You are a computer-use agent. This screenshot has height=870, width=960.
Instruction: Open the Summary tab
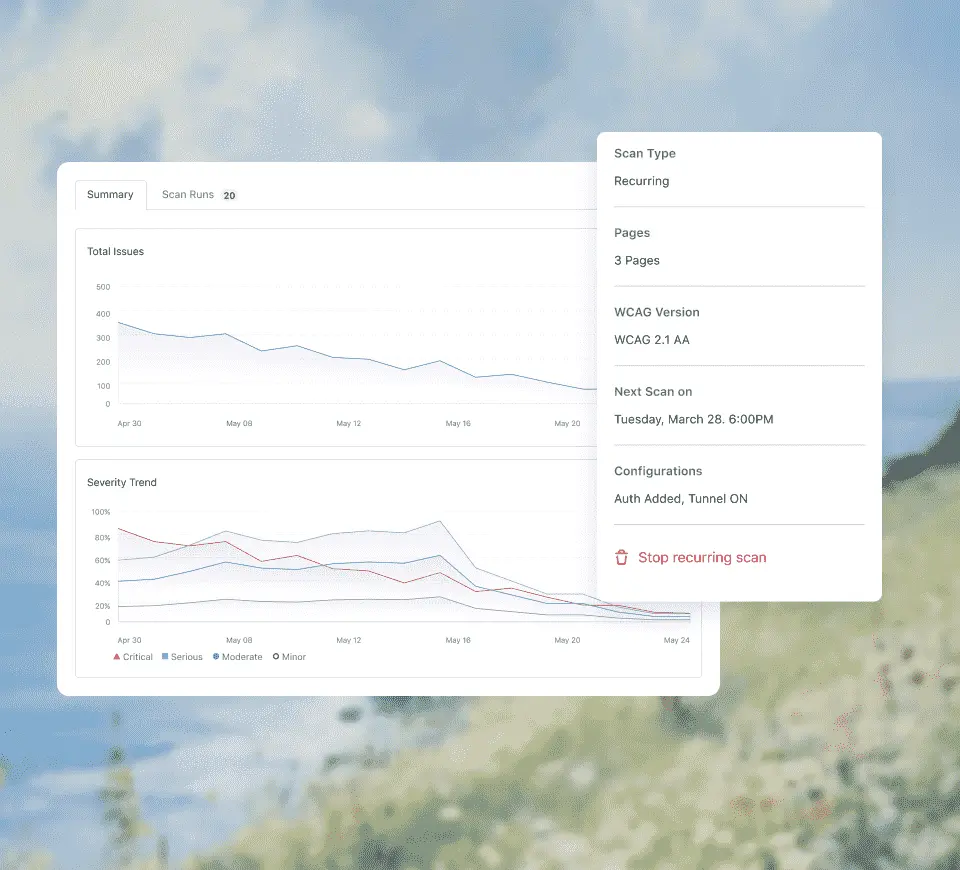(110, 195)
